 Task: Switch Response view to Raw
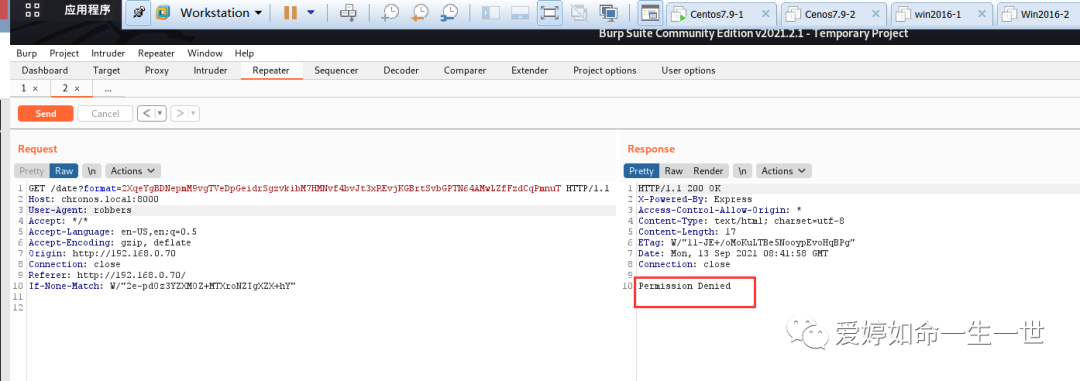(674, 171)
